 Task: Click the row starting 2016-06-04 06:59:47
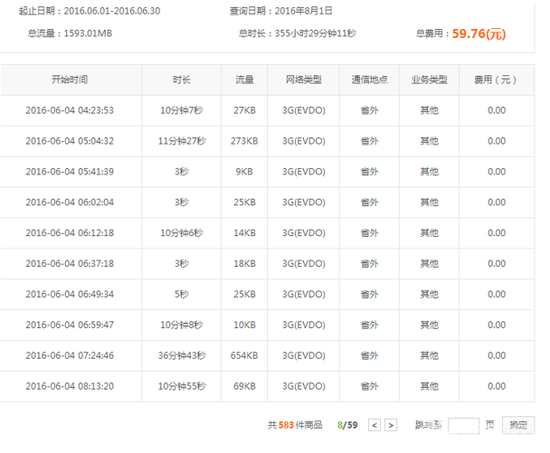click(267, 325)
